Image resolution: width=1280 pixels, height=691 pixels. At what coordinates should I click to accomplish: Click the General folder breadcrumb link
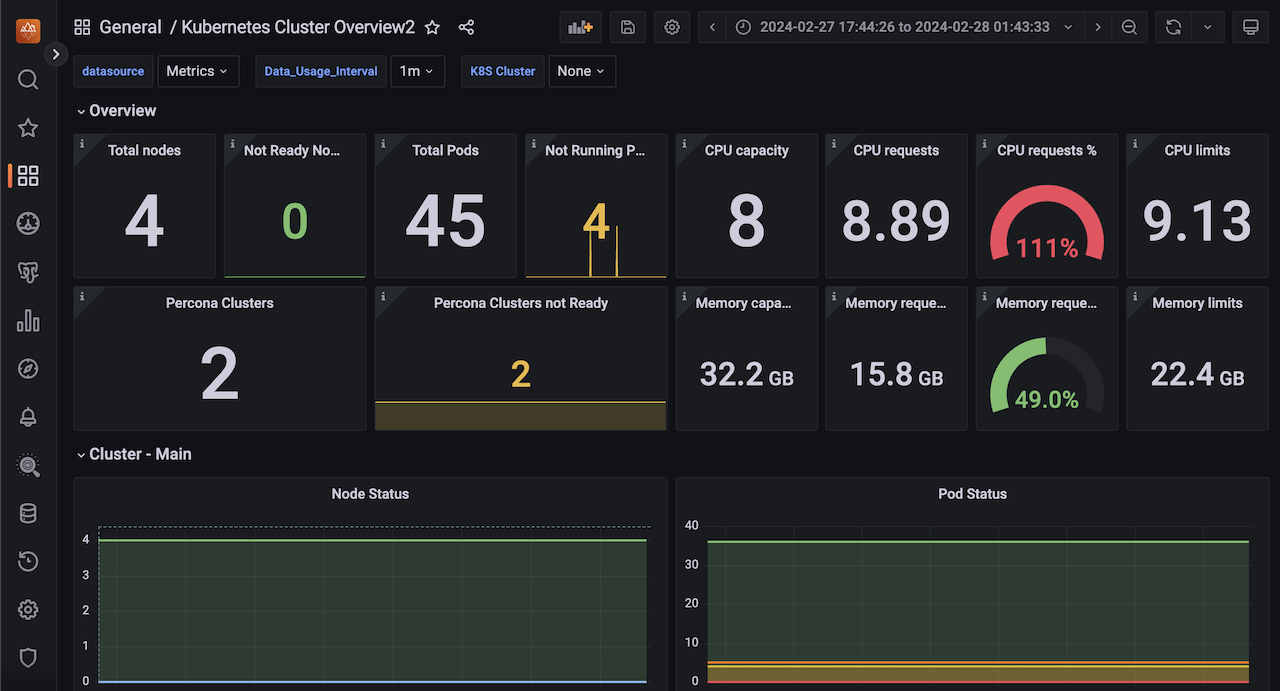pyautogui.click(x=130, y=27)
